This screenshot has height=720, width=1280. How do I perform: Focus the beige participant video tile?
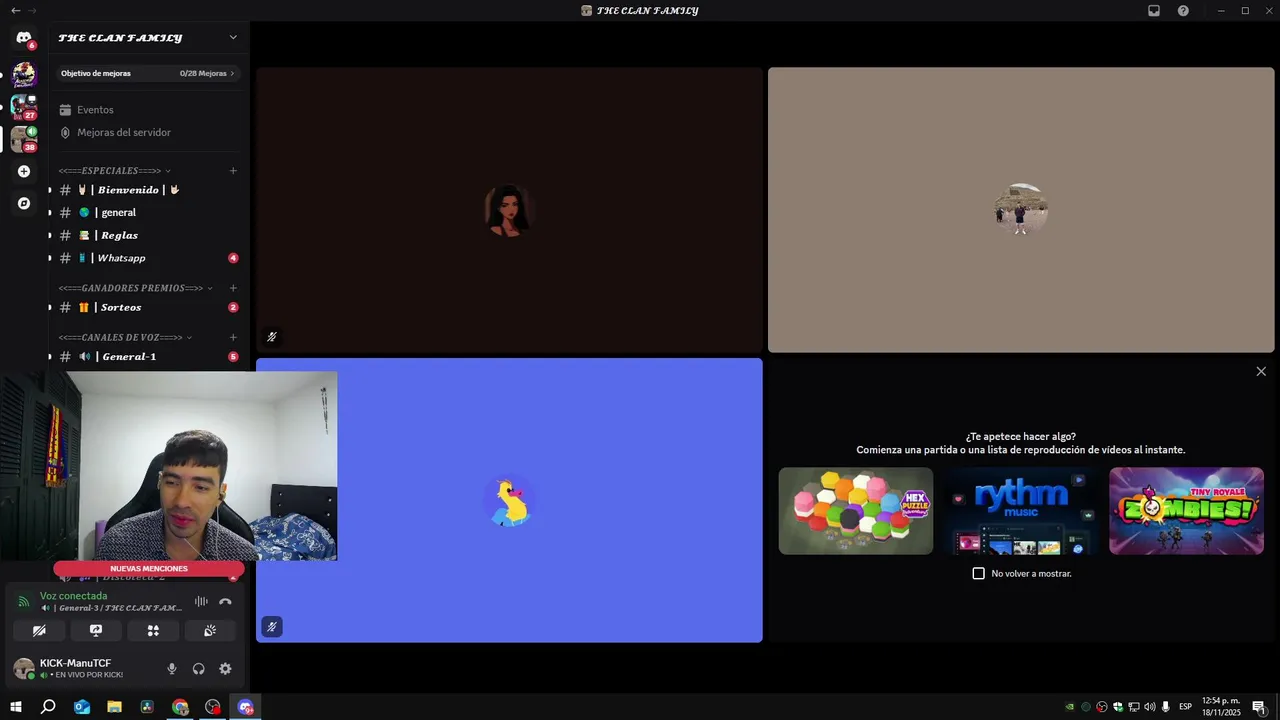pos(1021,210)
